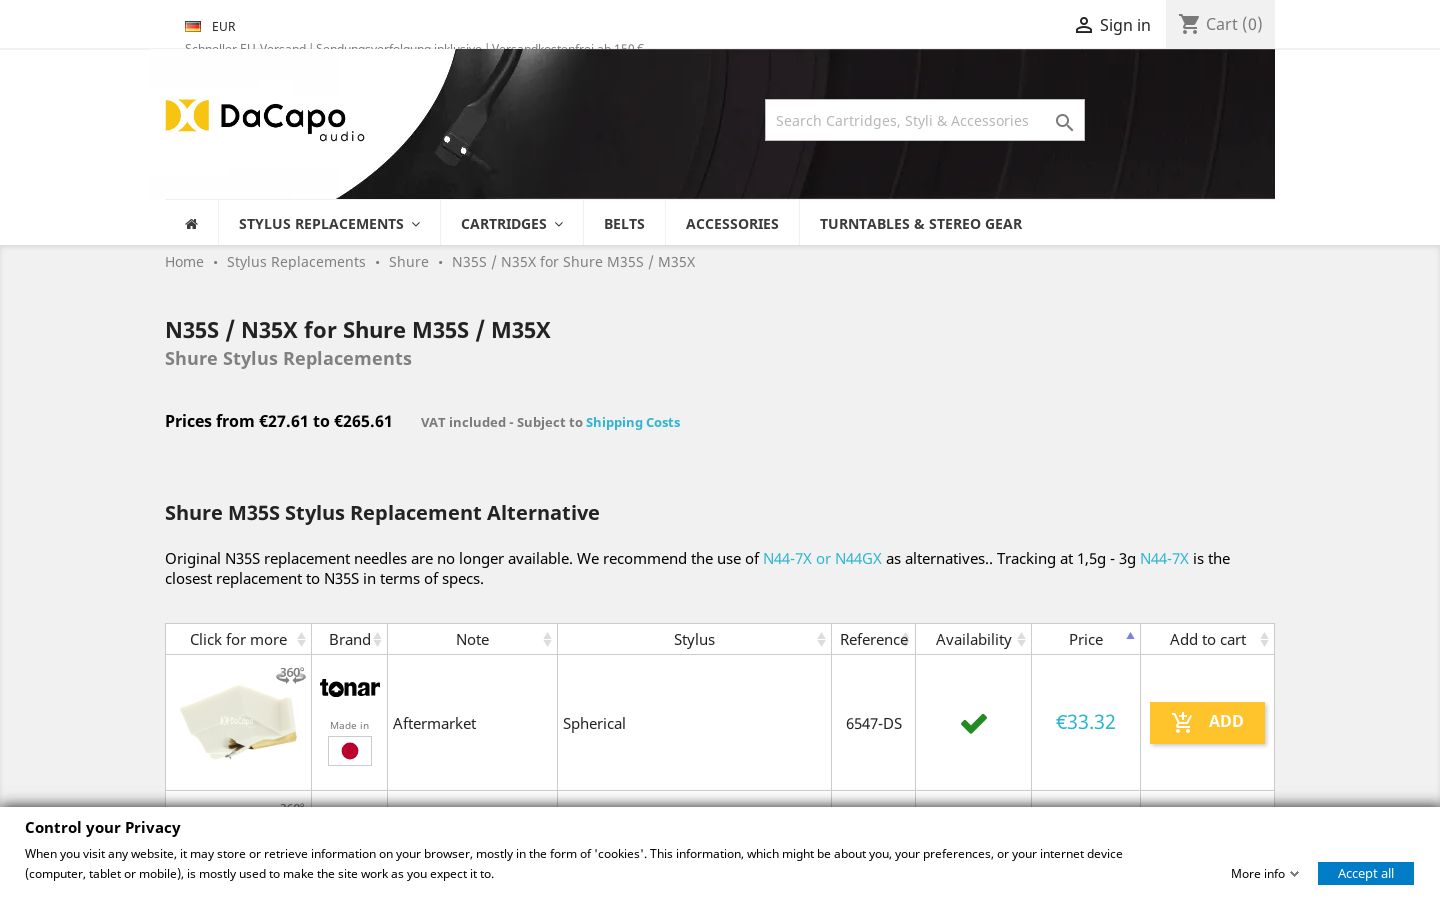Expand the Stylus Replacements menu

click(x=329, y=224)
